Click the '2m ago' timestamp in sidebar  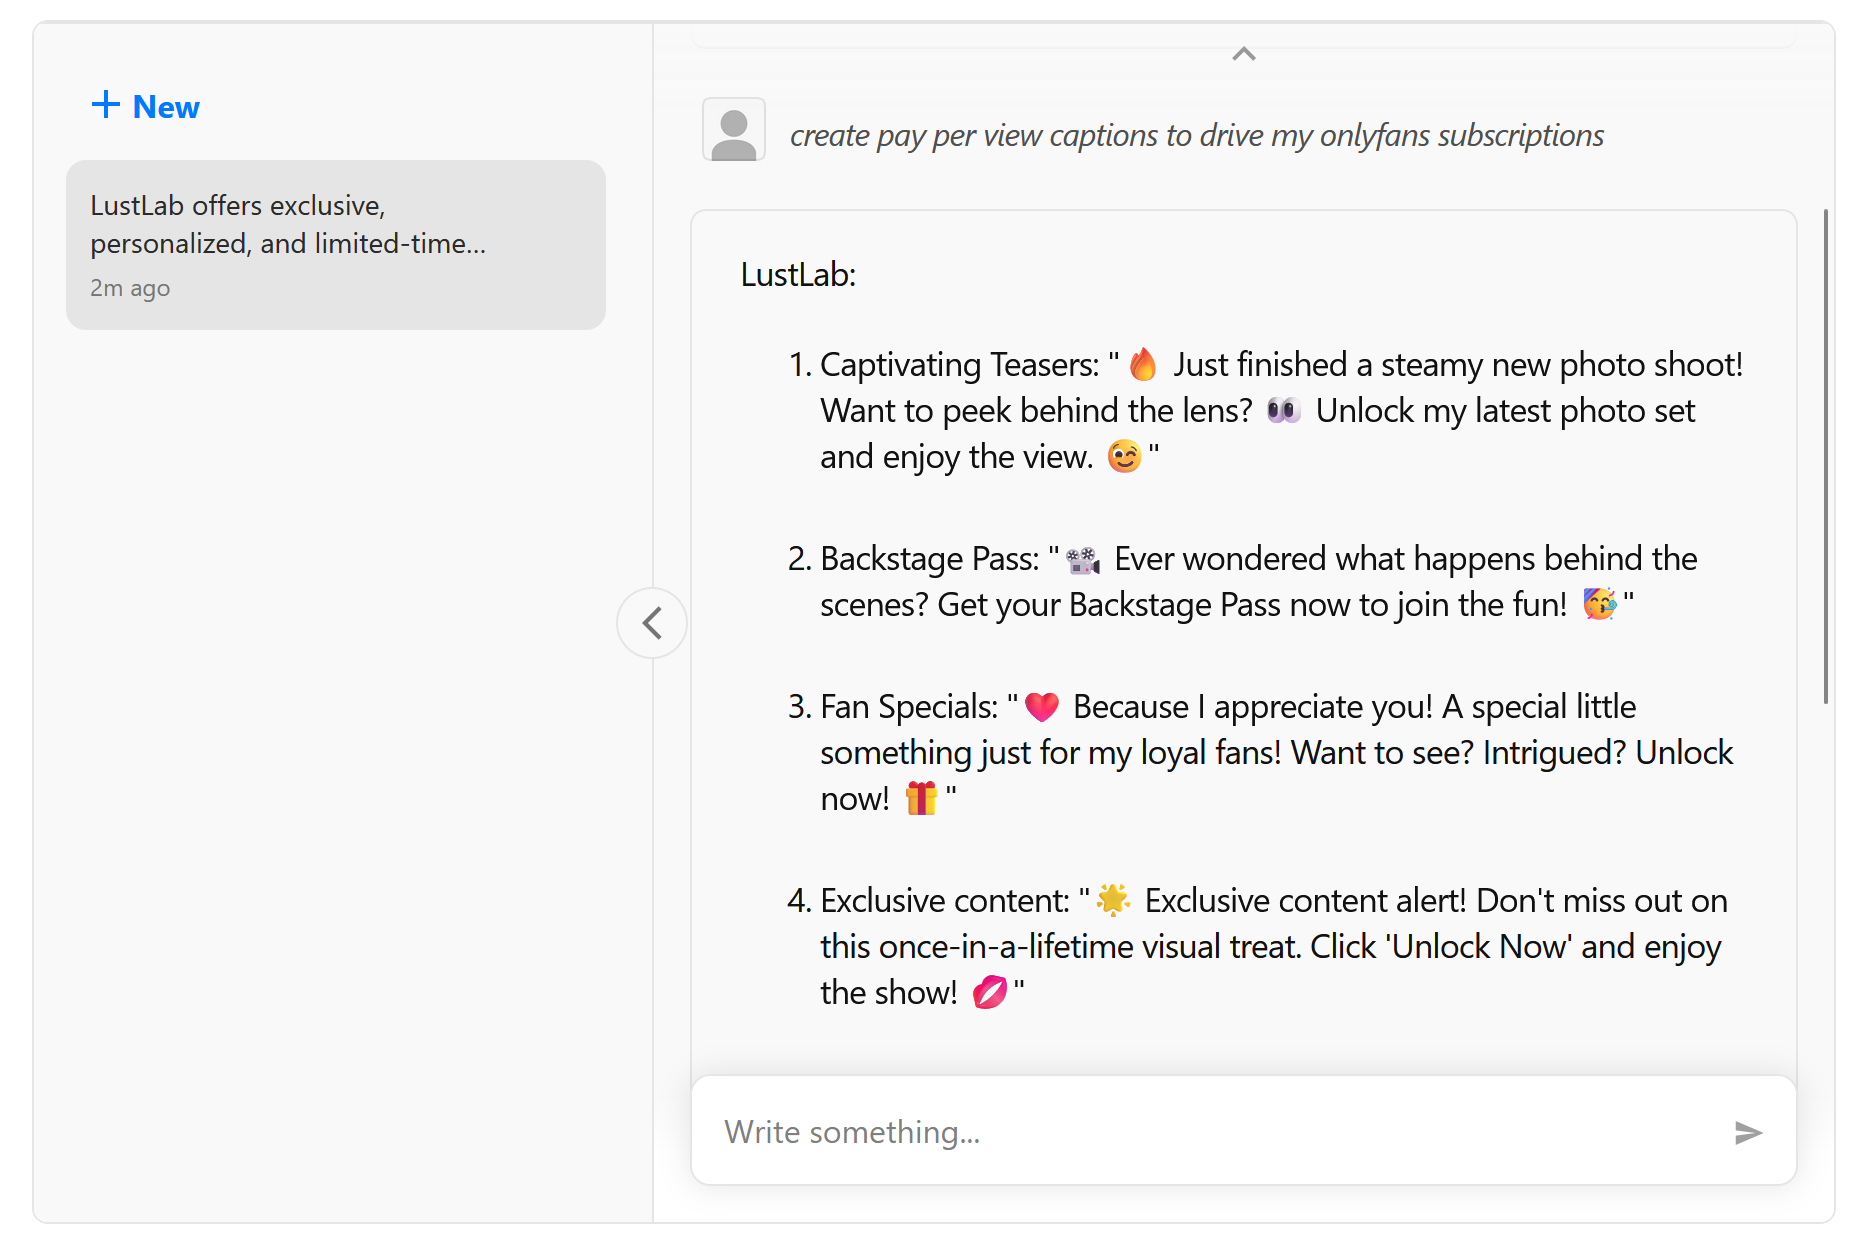point(130,288)
